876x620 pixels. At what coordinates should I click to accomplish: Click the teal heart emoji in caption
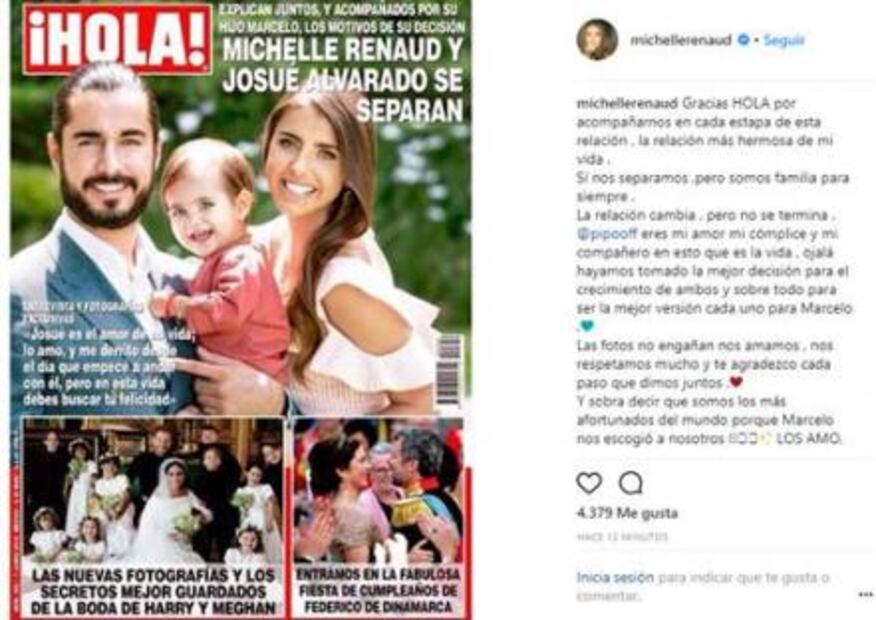[x=587, y=326]
